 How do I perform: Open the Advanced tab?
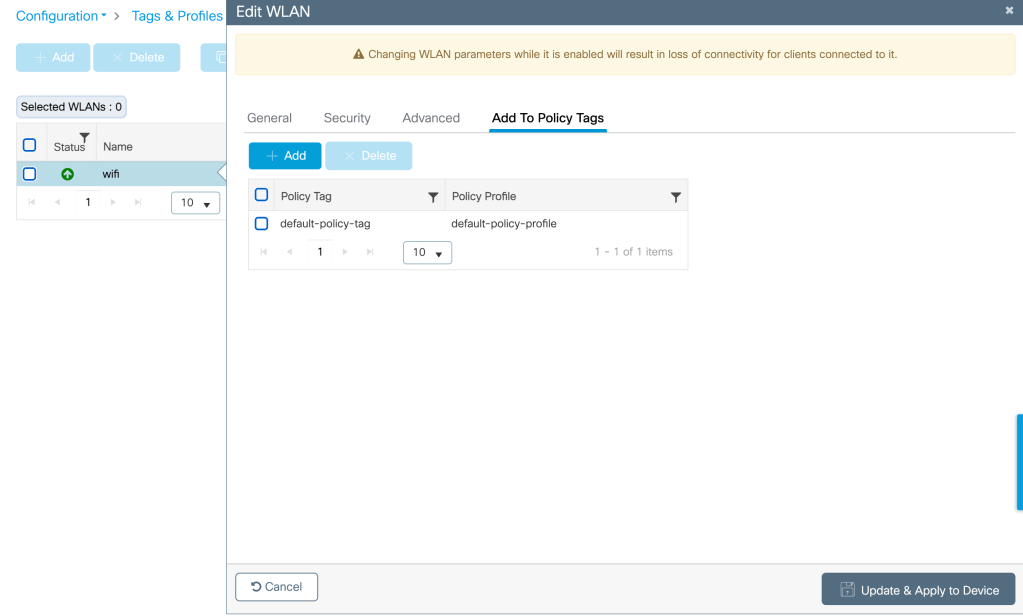pyautogui.click(x=431, y=118)
